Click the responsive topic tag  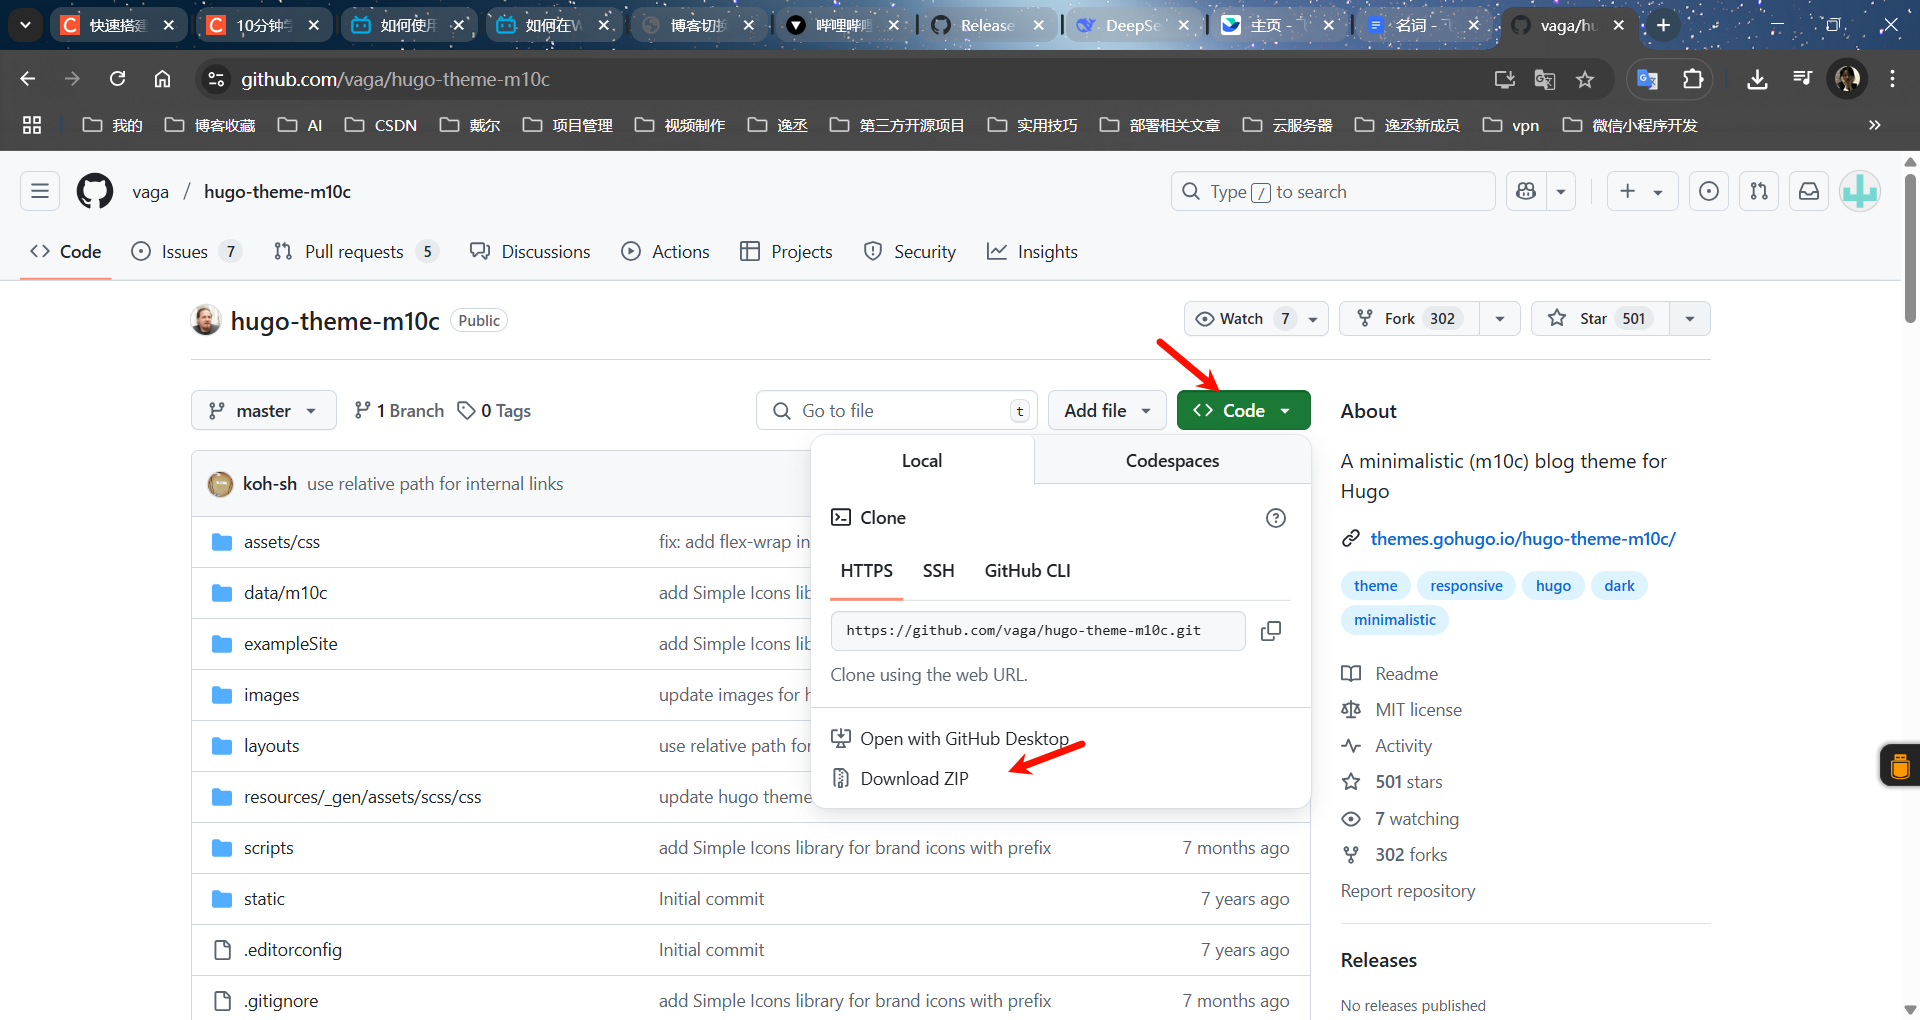[1466, 586]
